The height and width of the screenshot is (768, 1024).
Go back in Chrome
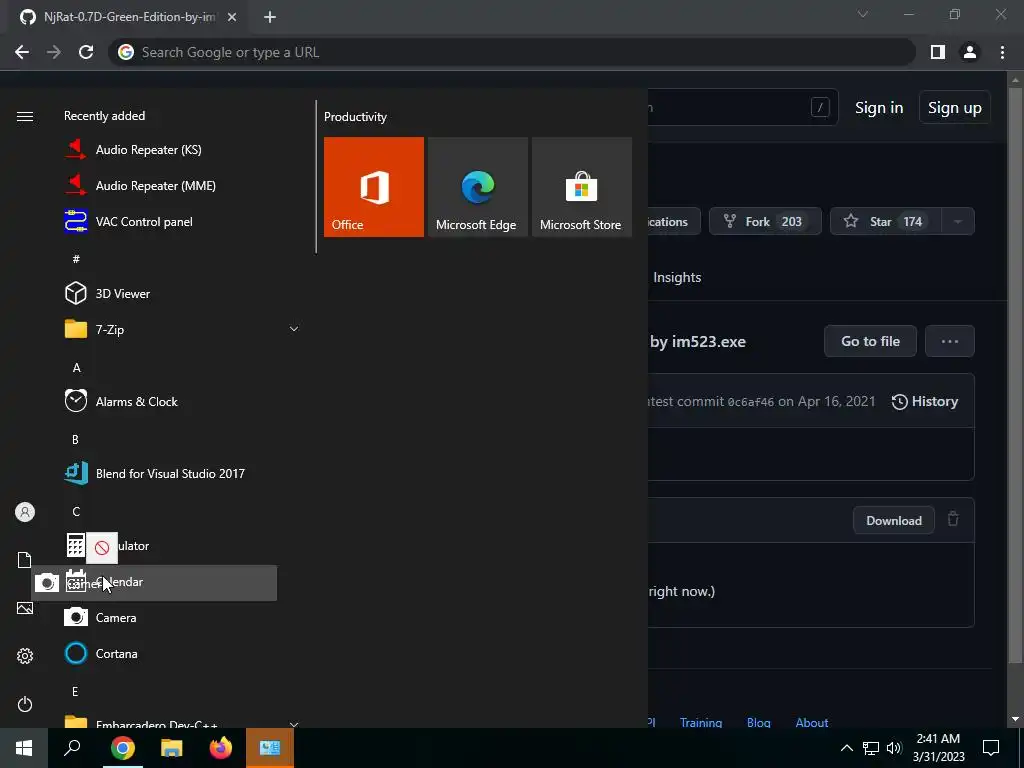point(22,52)
